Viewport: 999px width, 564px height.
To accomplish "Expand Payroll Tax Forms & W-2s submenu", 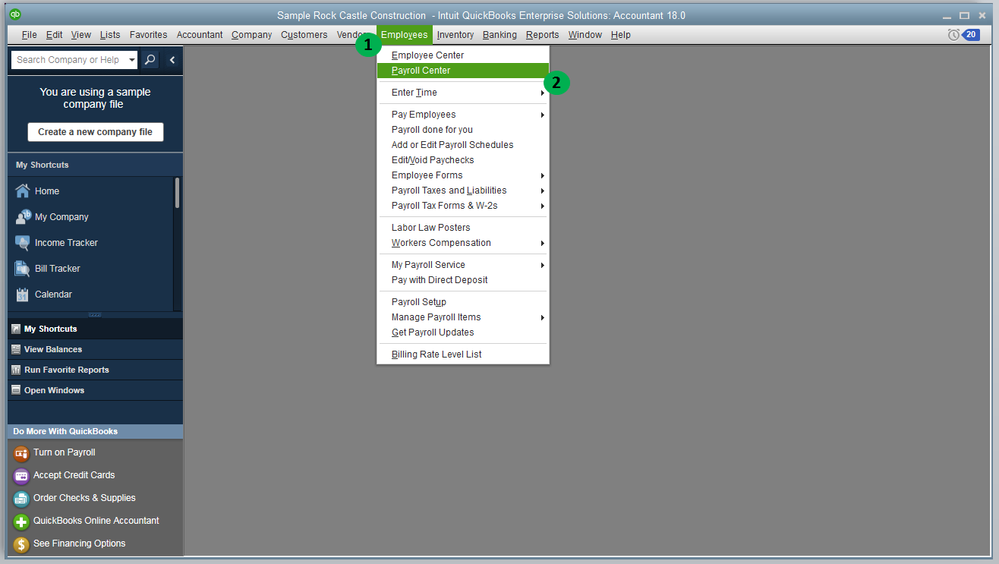I will [x=542, y=206].
